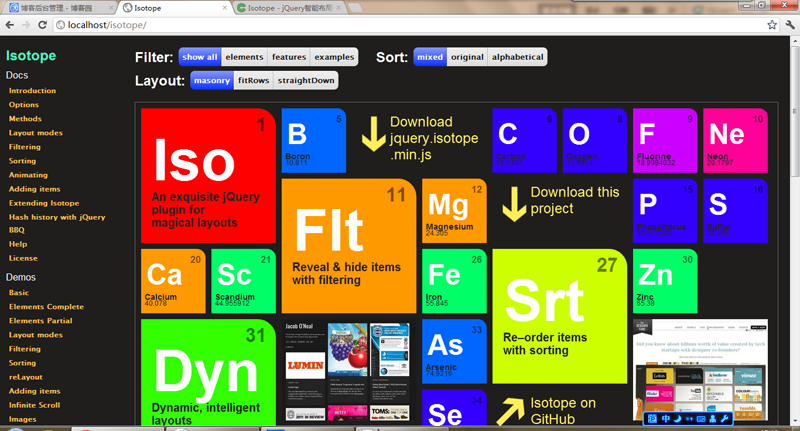Click the yellow arrow beside Download this project
The image size is (800, 431).
click(x=514, y=204)
